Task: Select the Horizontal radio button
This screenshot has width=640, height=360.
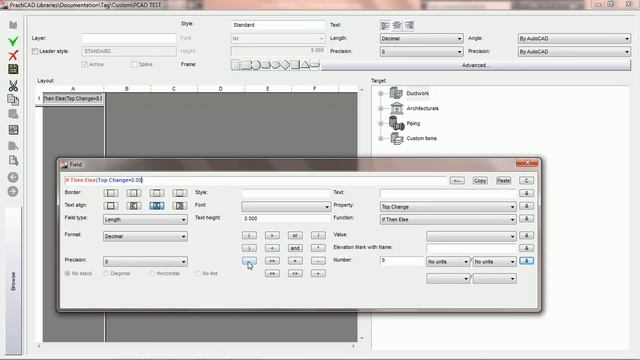Action: (x=152, y=273)
